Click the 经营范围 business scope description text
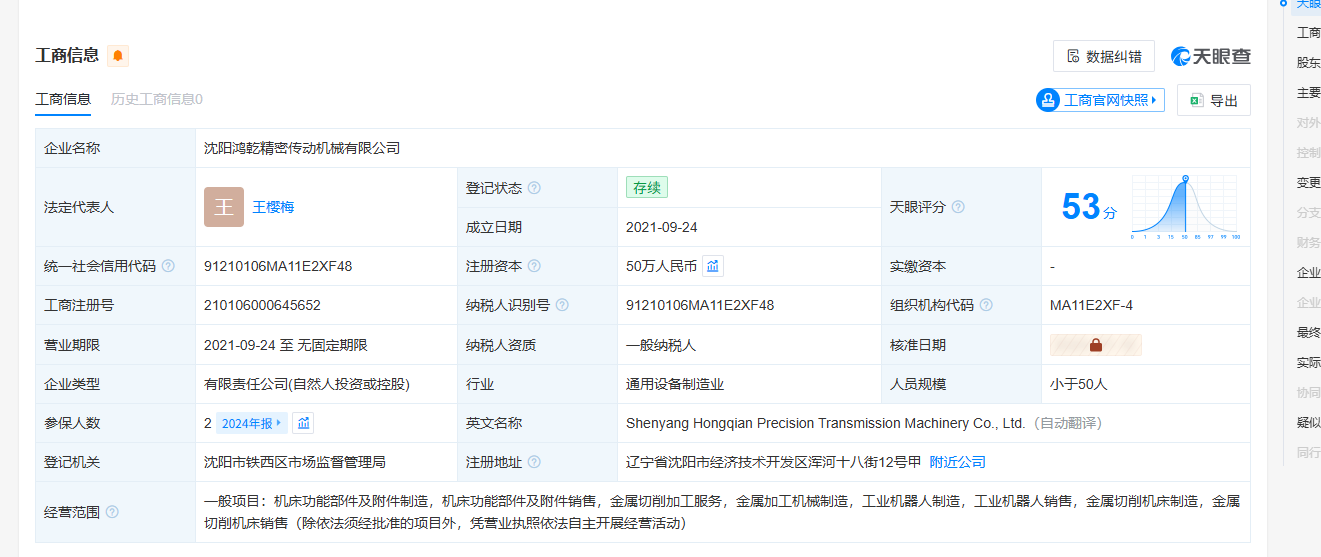Viewport: 1321px width, 557px height. (x=722, y=512)
